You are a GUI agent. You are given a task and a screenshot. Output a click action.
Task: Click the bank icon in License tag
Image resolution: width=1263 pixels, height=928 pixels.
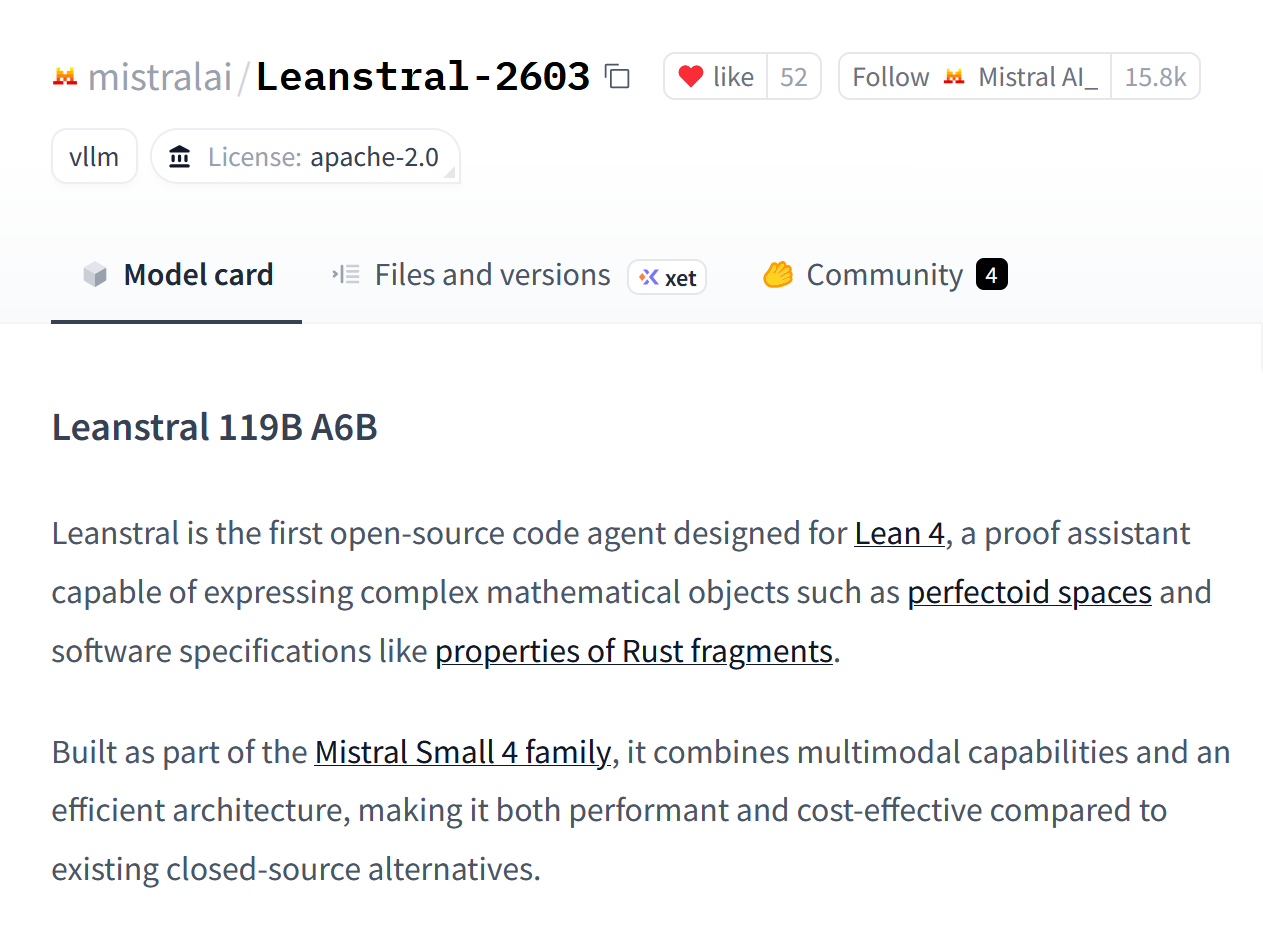[180, 157]
